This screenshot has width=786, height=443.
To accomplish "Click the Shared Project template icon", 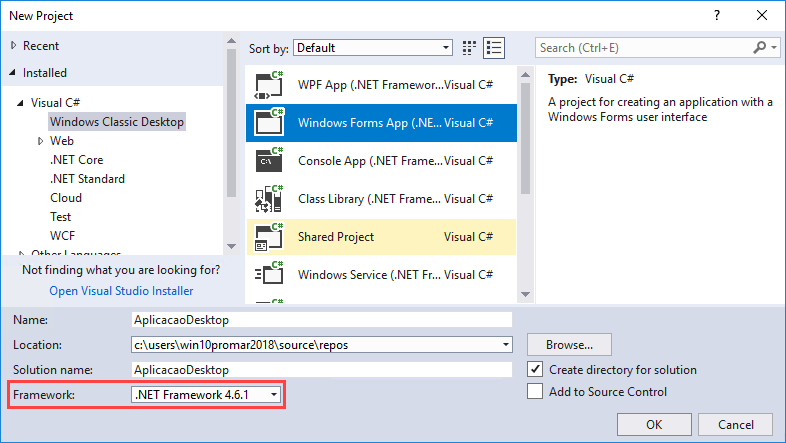I will (269, 237).
